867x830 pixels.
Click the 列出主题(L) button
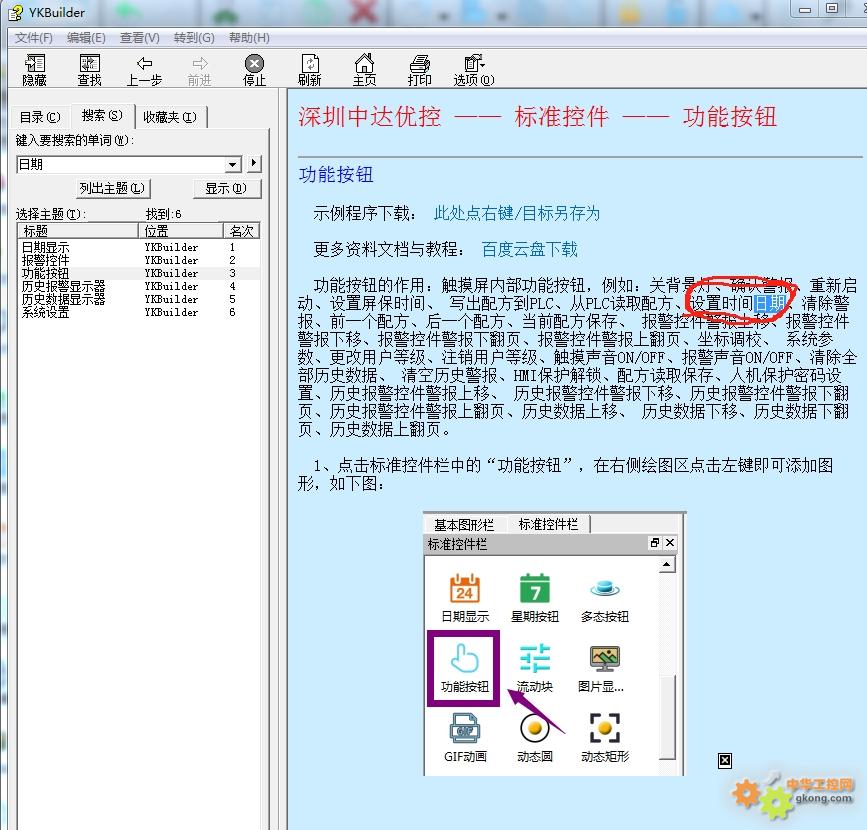click(113, 189)
